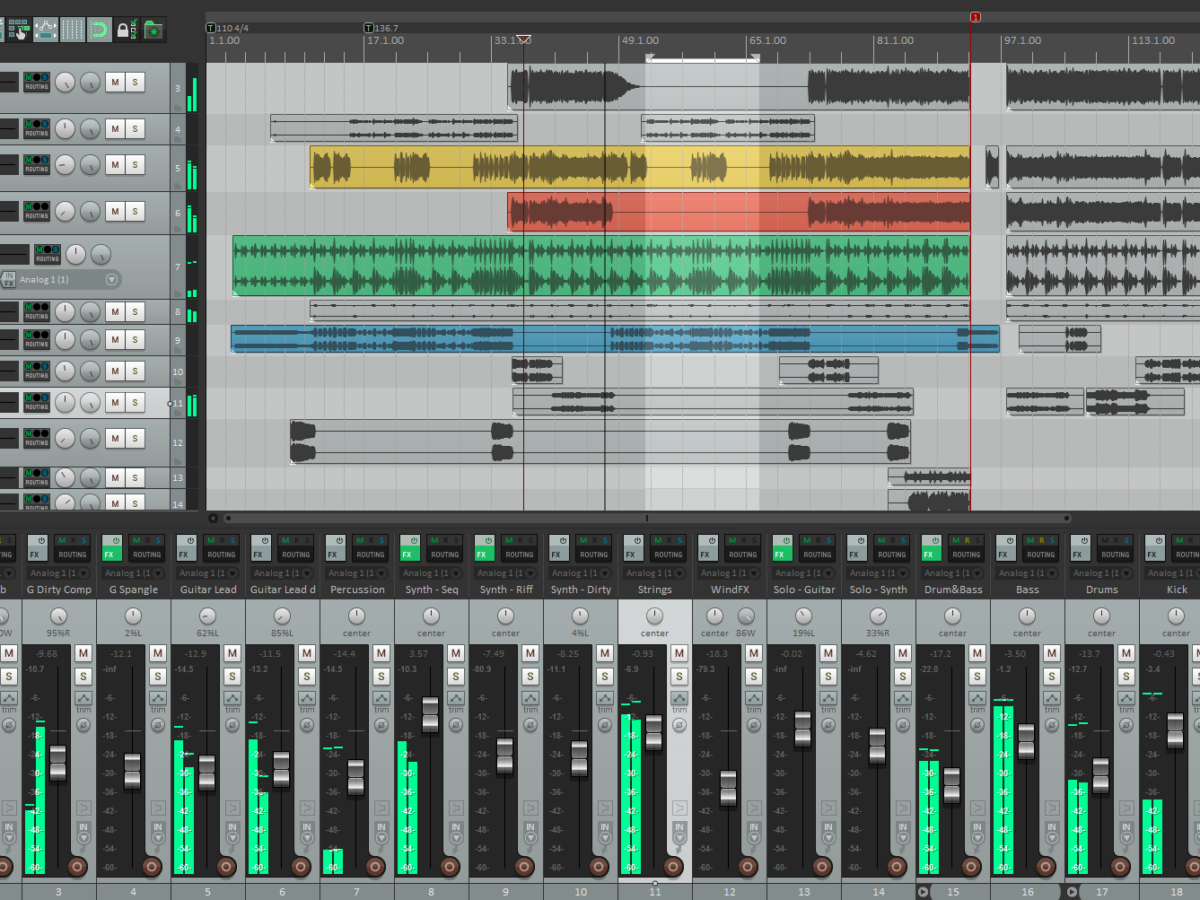Select the Strings channel name label
Viewport: 1200px width, 900px height.
click(x=655, y=590)
